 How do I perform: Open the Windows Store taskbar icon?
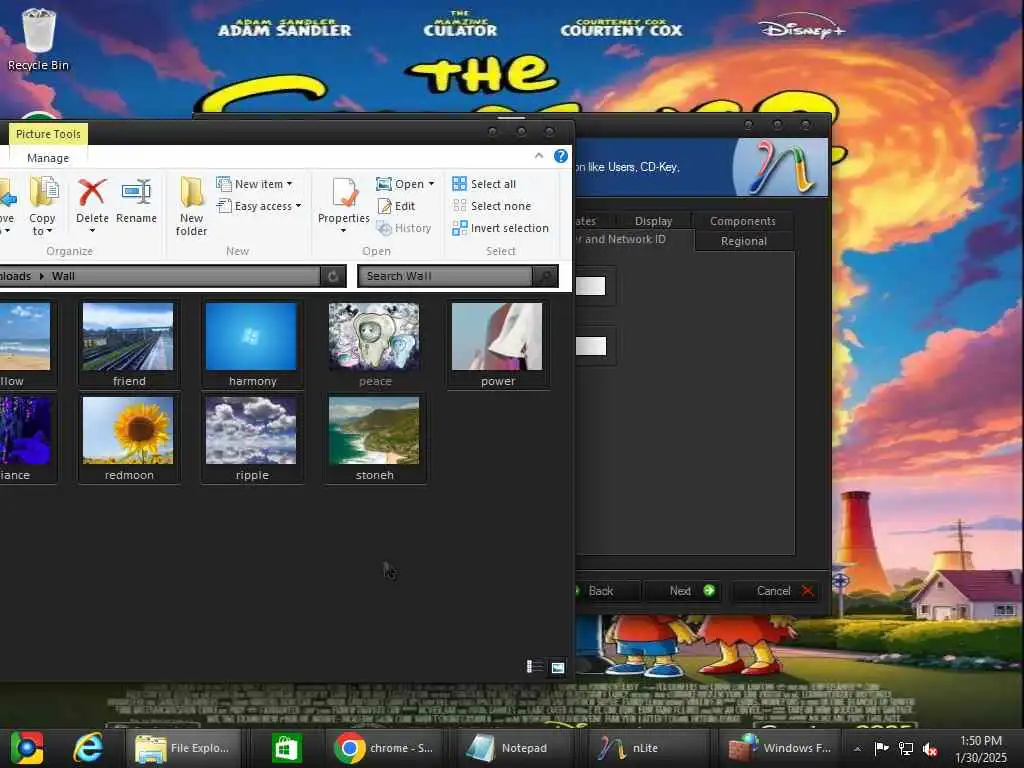286,748
